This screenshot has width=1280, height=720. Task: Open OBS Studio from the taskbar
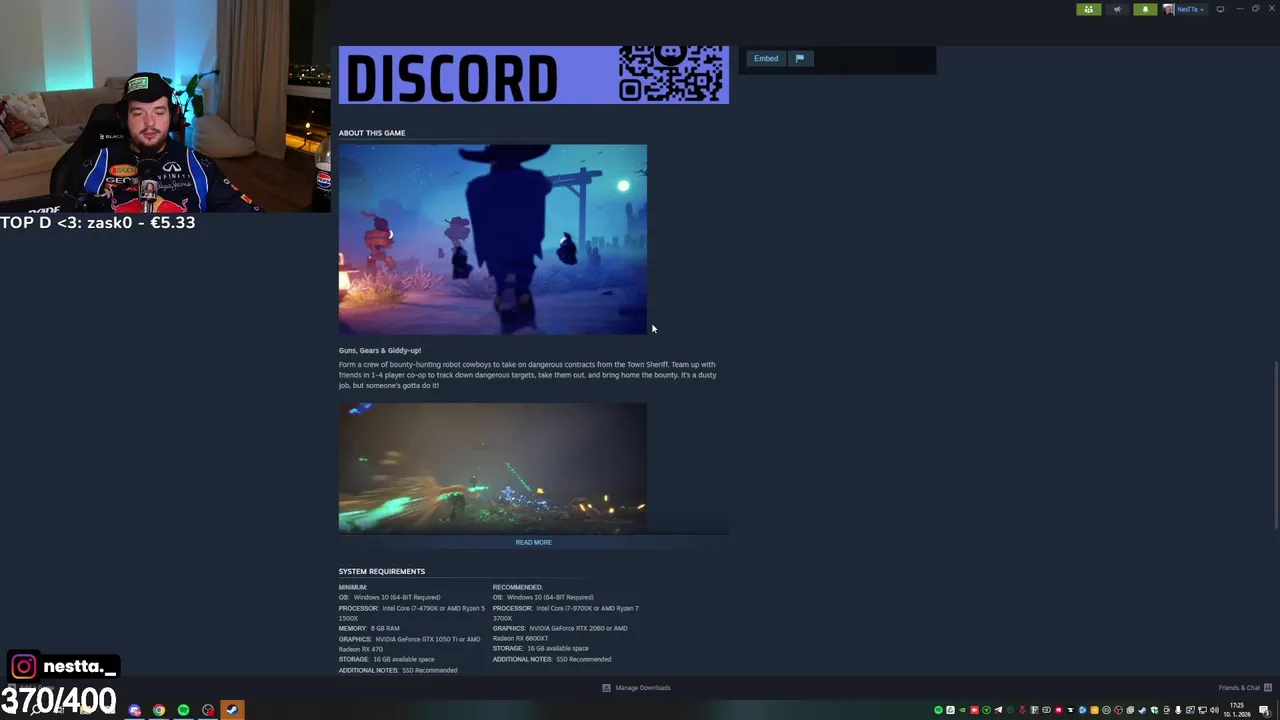coord(208,710)
